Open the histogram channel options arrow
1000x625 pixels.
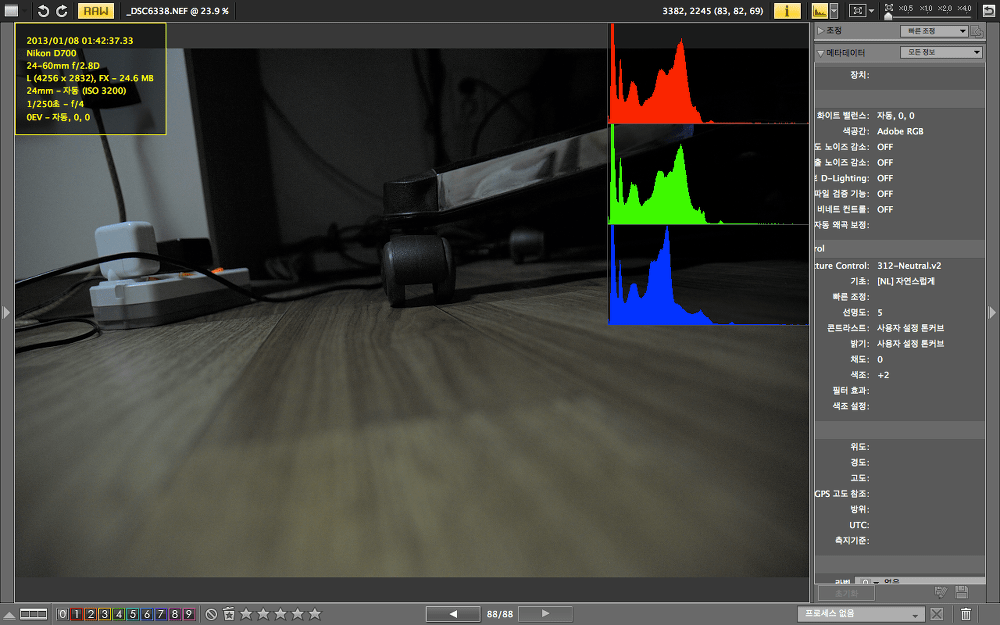(x=834, y=11)
